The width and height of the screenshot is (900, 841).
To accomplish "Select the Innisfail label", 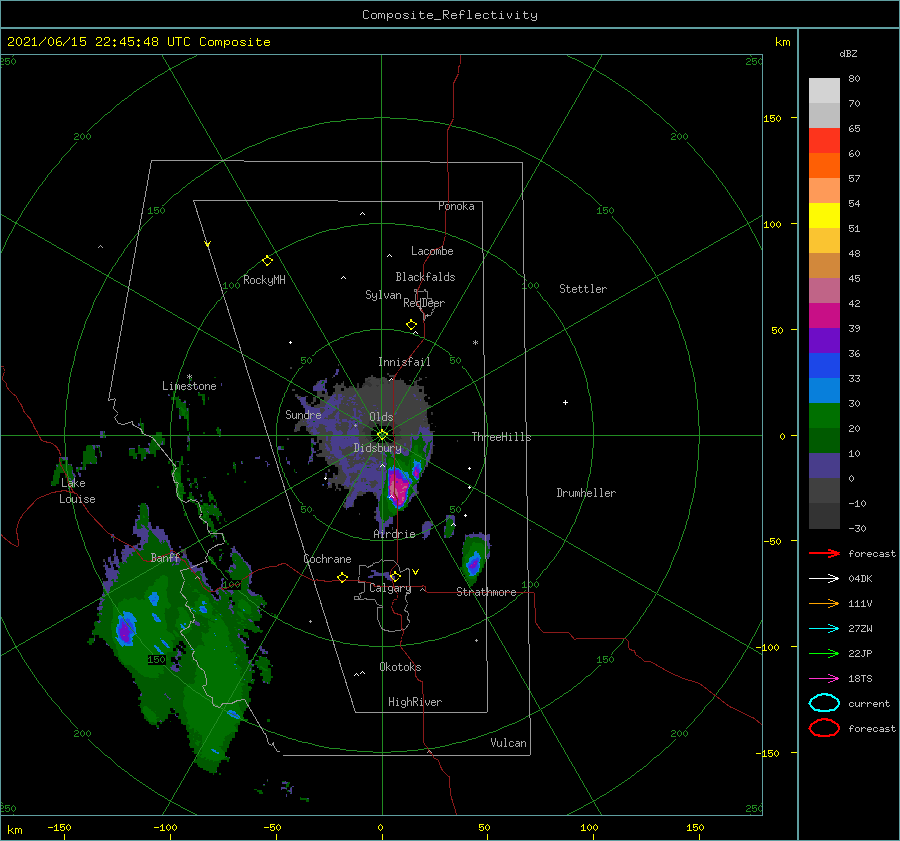I will click(404, 362).
